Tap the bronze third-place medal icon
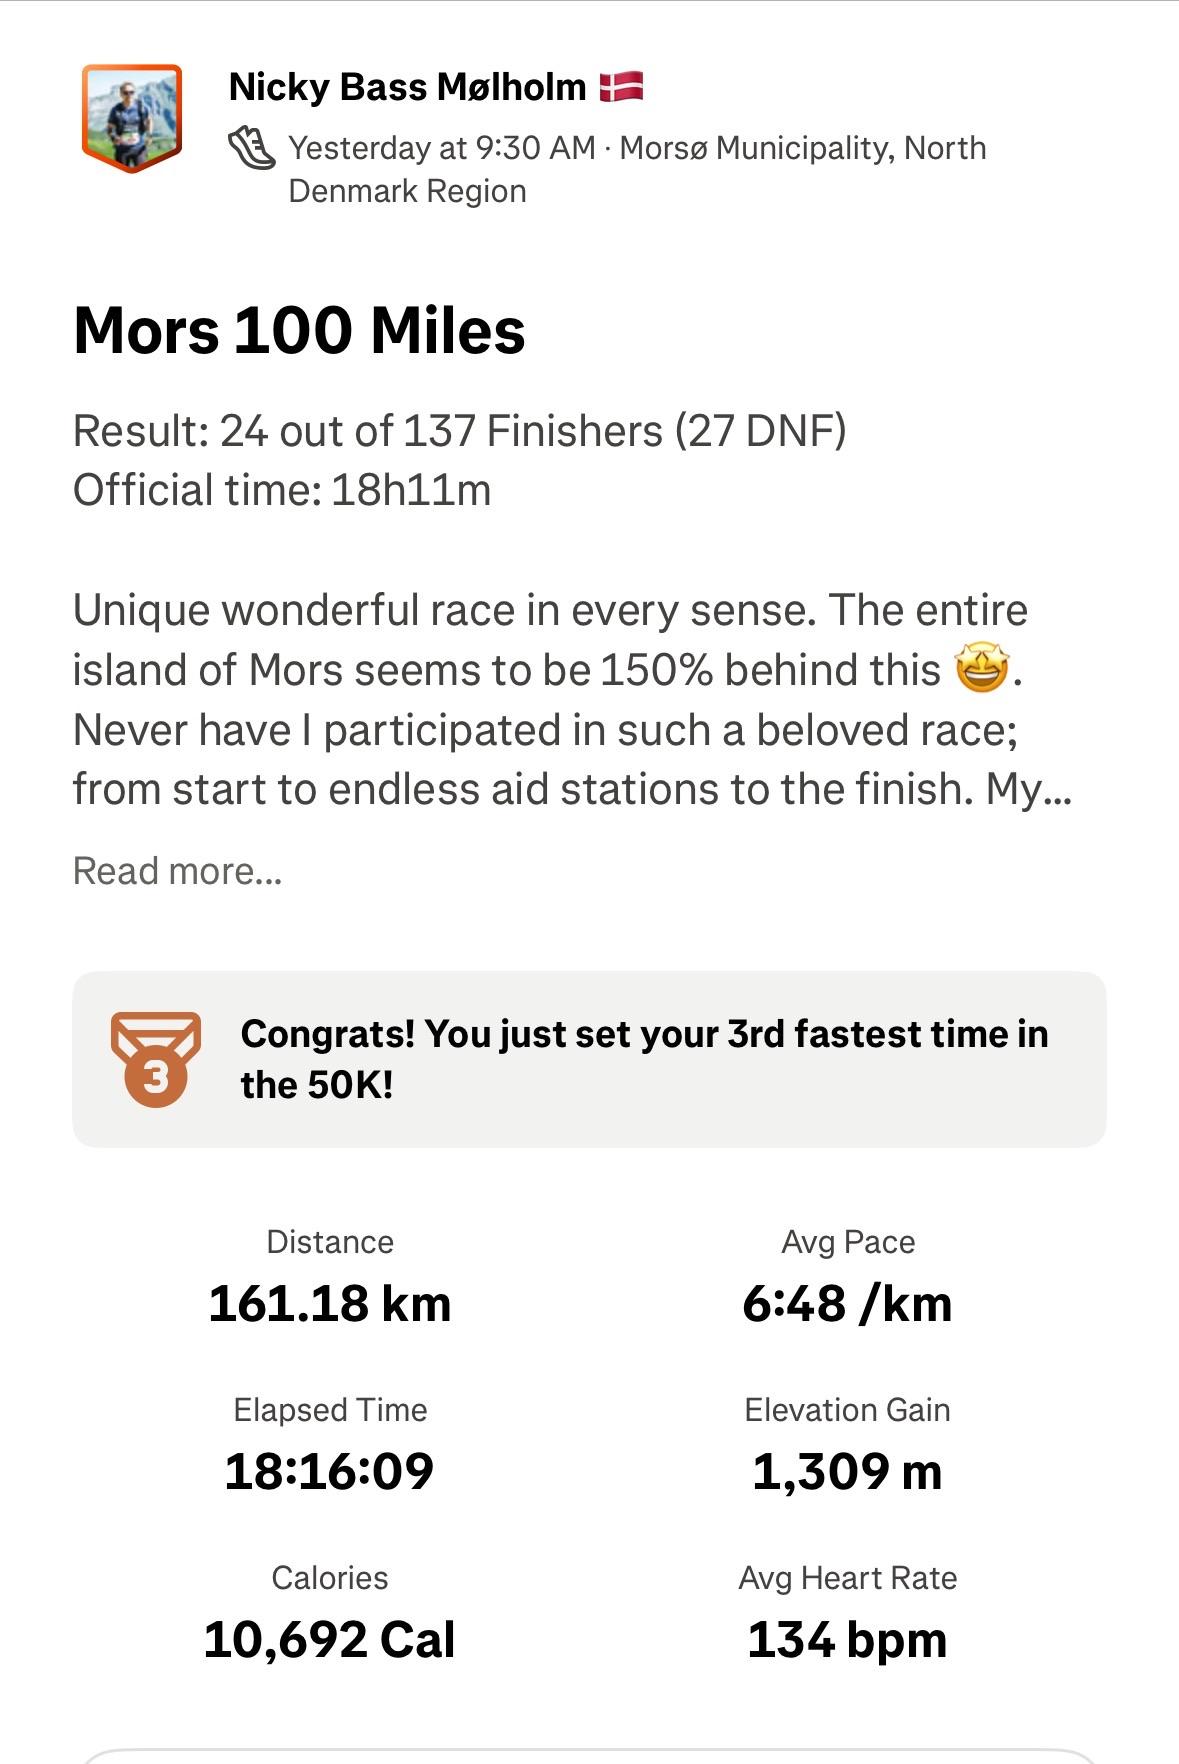This screenshot has width=1179, height=1764. (x=156, y=1059)
